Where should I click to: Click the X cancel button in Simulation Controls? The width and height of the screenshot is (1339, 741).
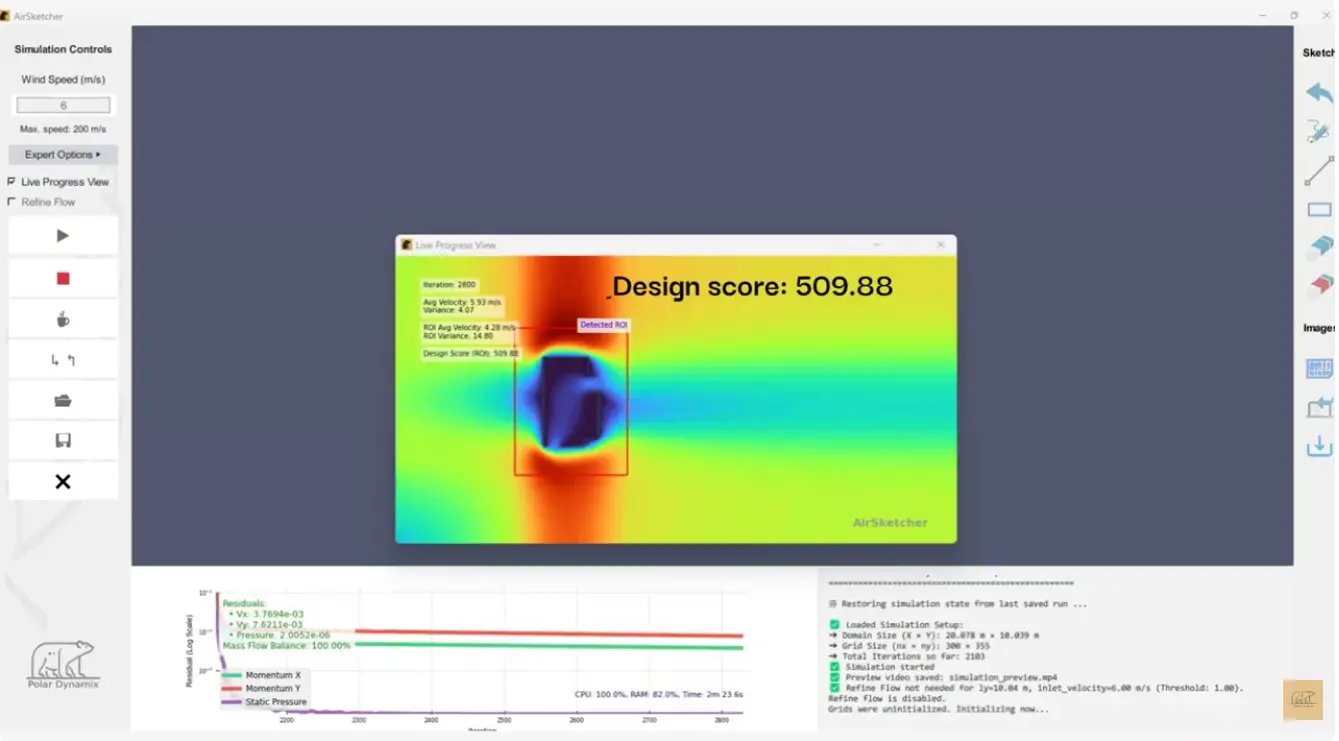coord(63,481)
